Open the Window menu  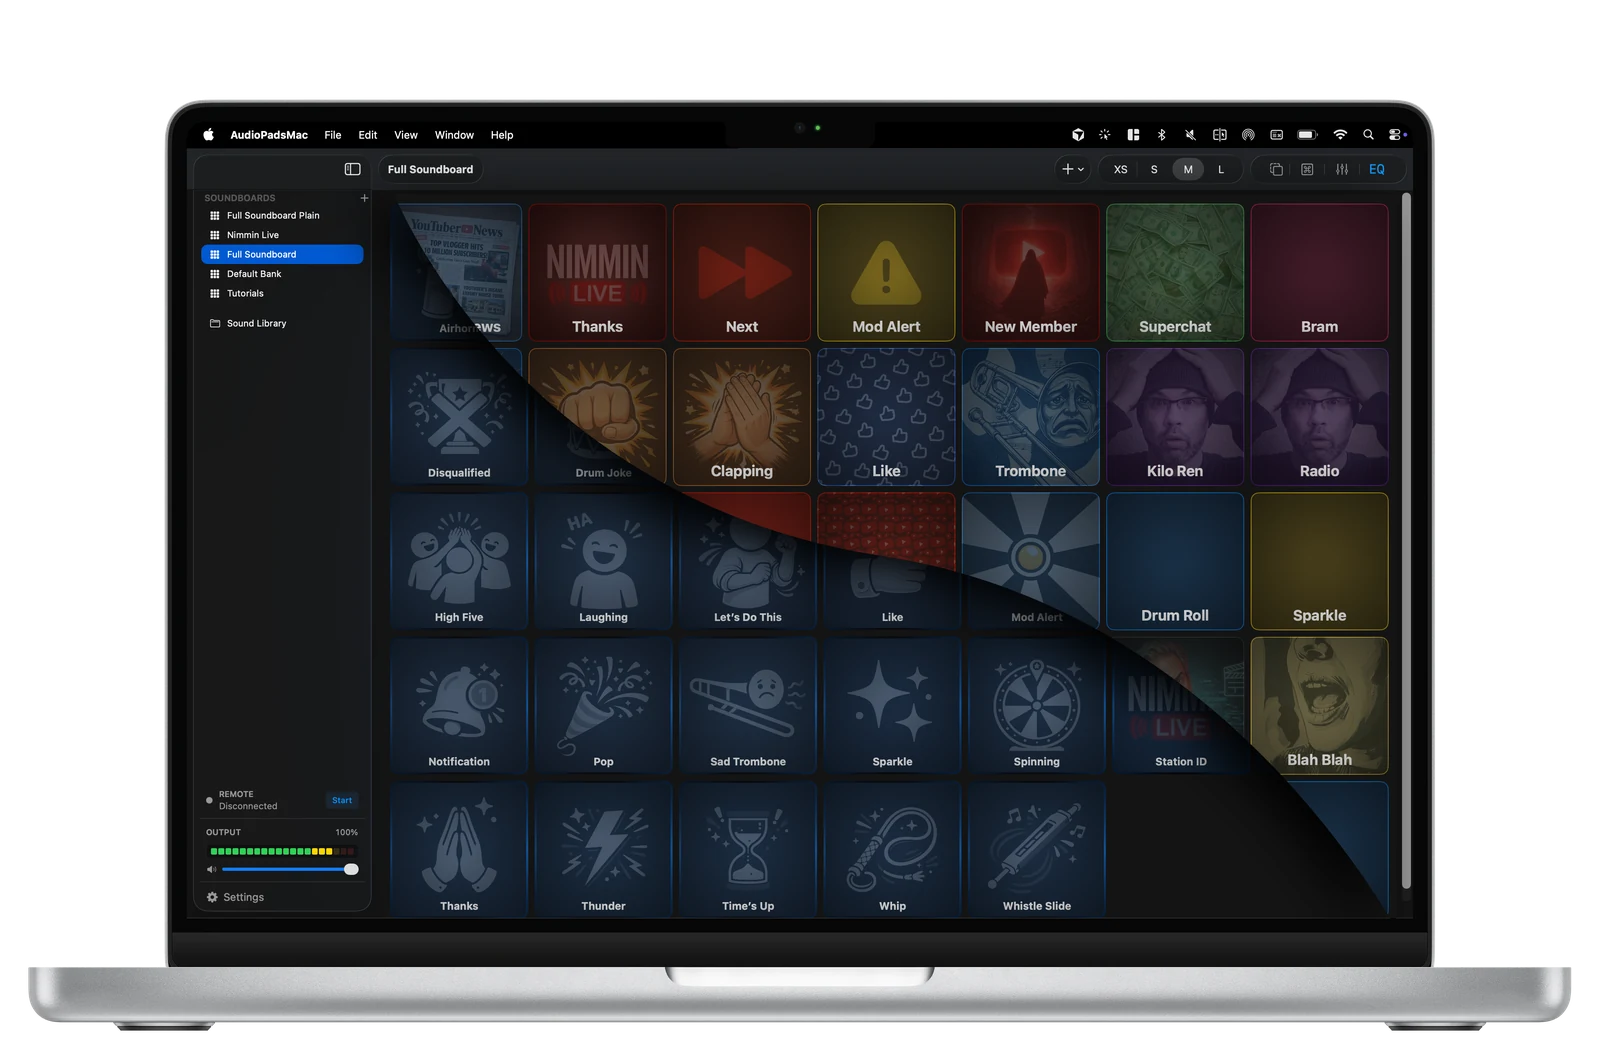point(454,135)
